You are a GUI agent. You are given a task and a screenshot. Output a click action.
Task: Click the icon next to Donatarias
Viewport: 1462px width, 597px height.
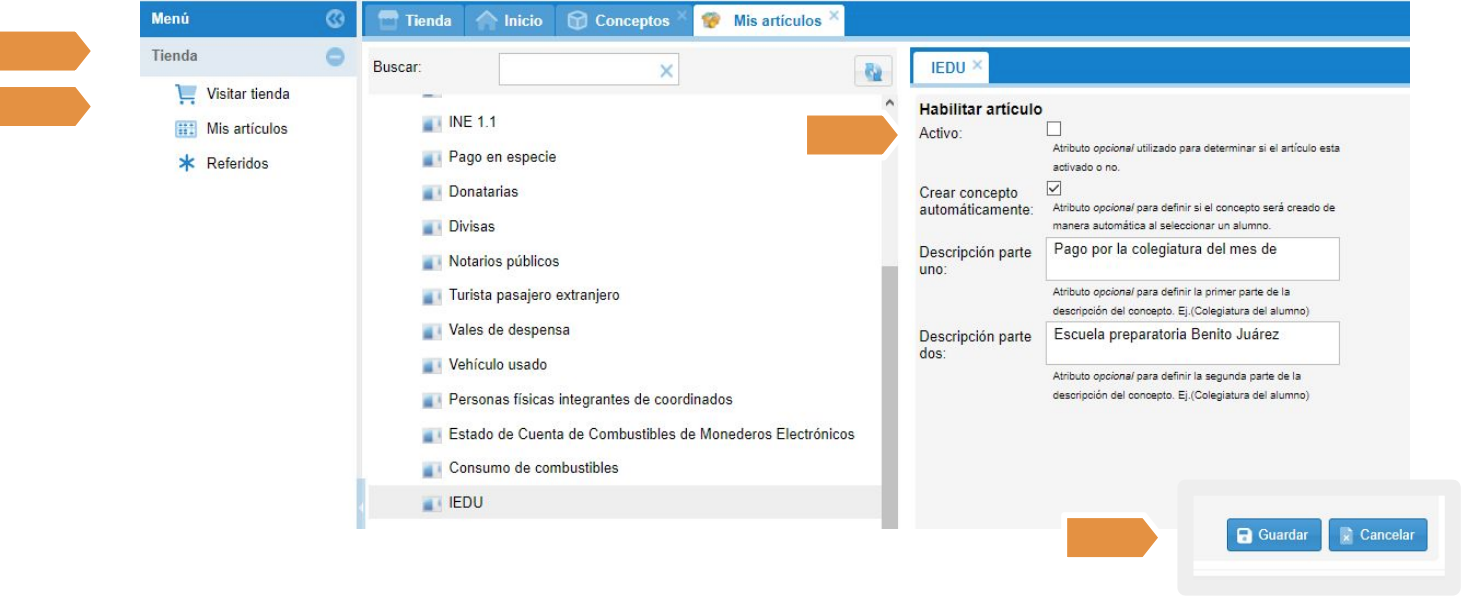431,192
